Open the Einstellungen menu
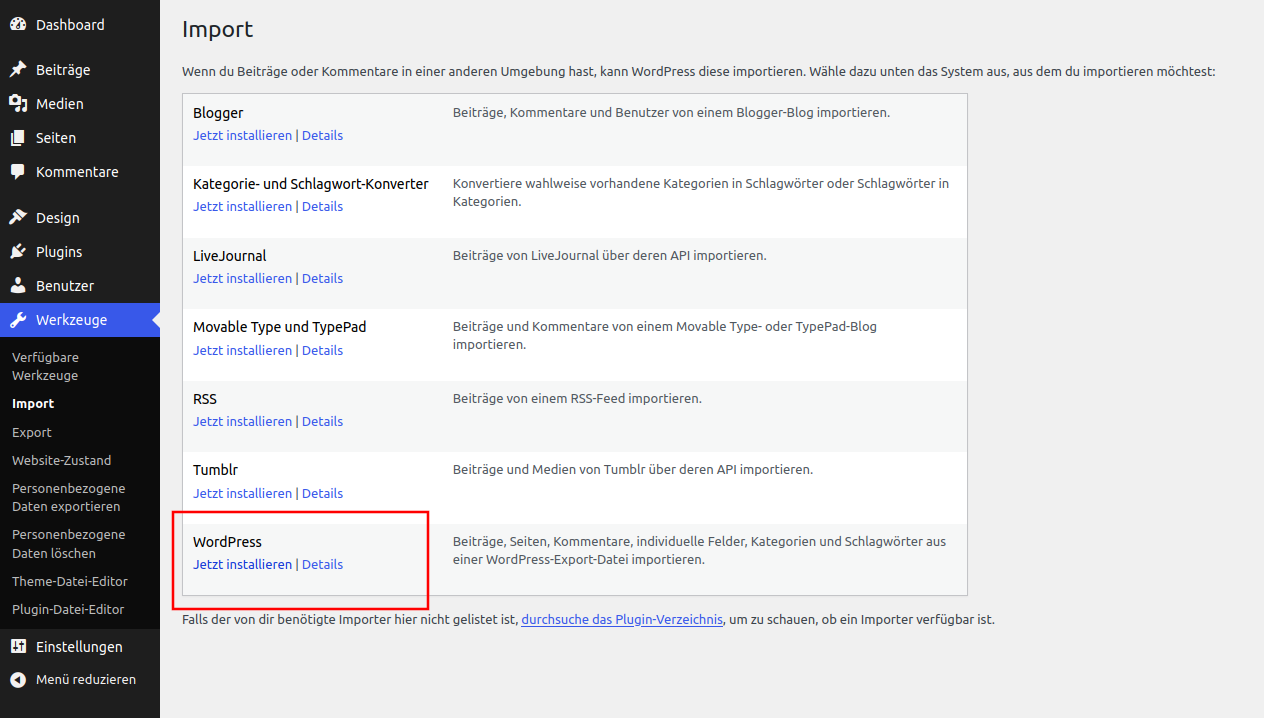This screenshot has height=718, width=1264. (80, 647)
